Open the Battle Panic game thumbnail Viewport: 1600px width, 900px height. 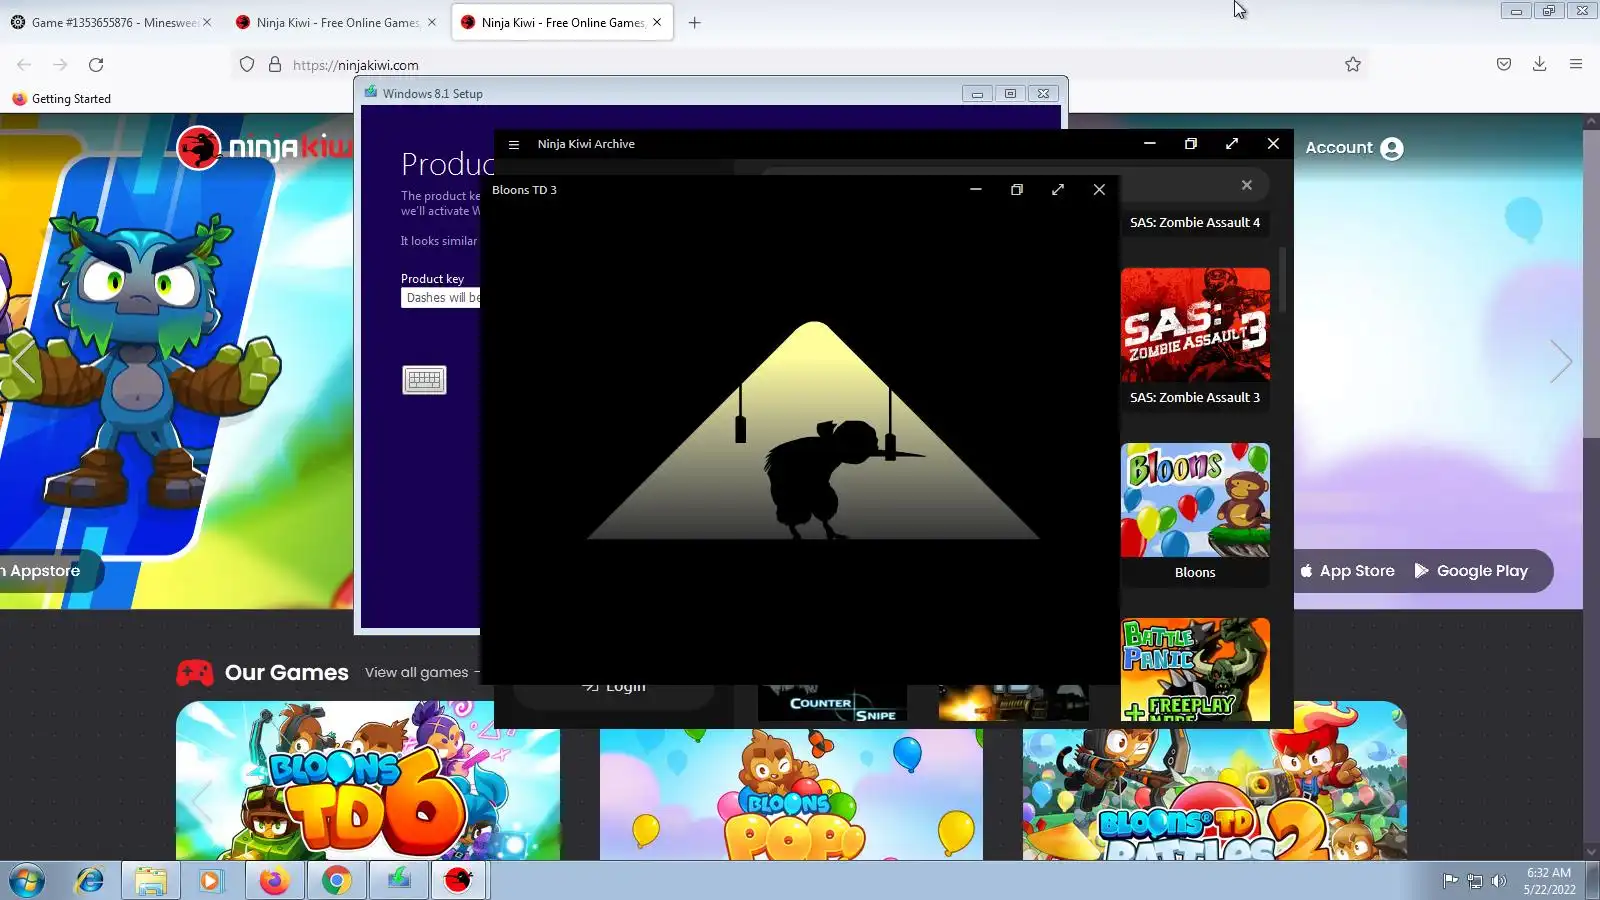1195,669
